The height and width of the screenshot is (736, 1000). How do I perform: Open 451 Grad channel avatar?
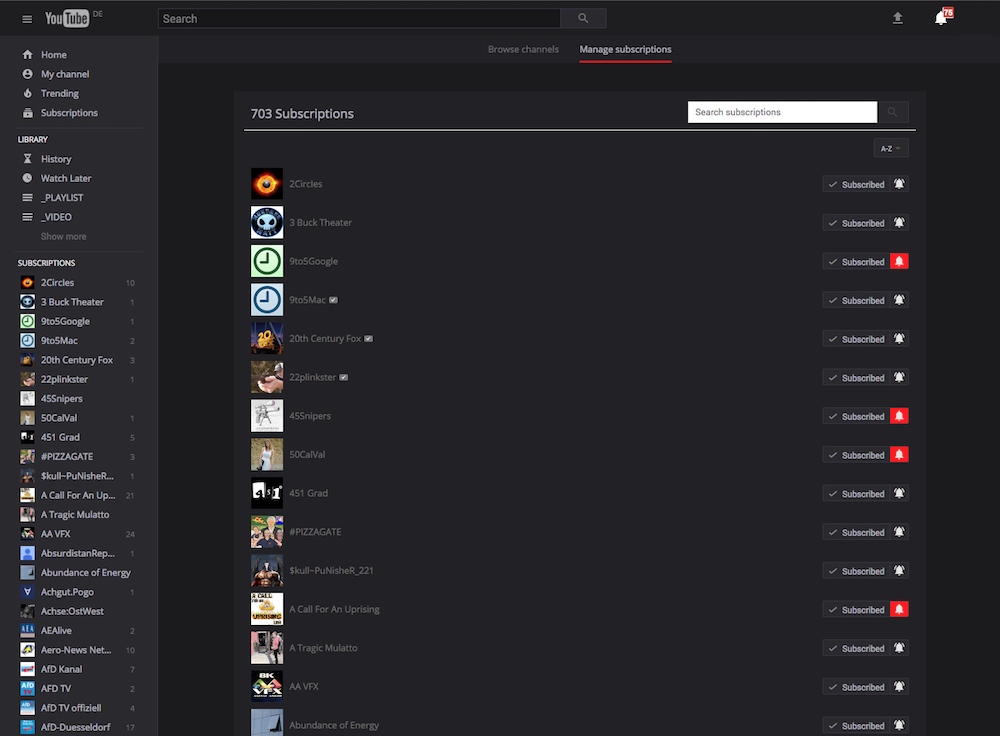267,493
